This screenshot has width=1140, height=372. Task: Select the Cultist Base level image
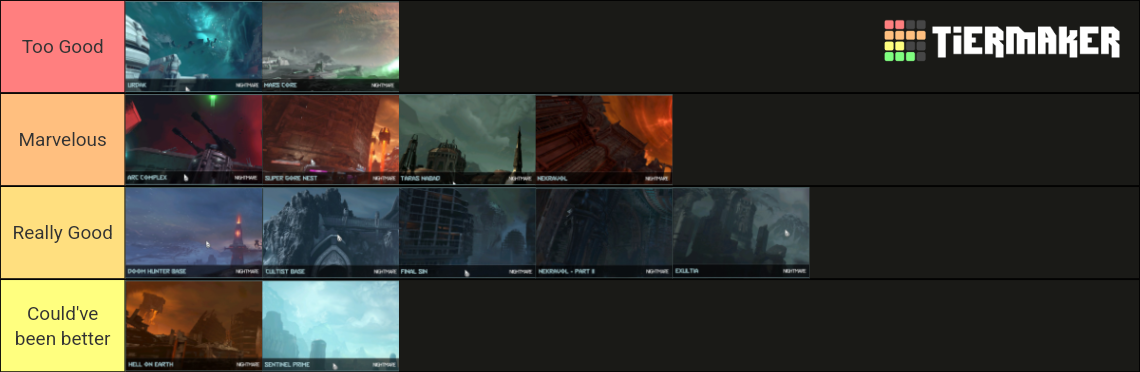pos(331,232)
